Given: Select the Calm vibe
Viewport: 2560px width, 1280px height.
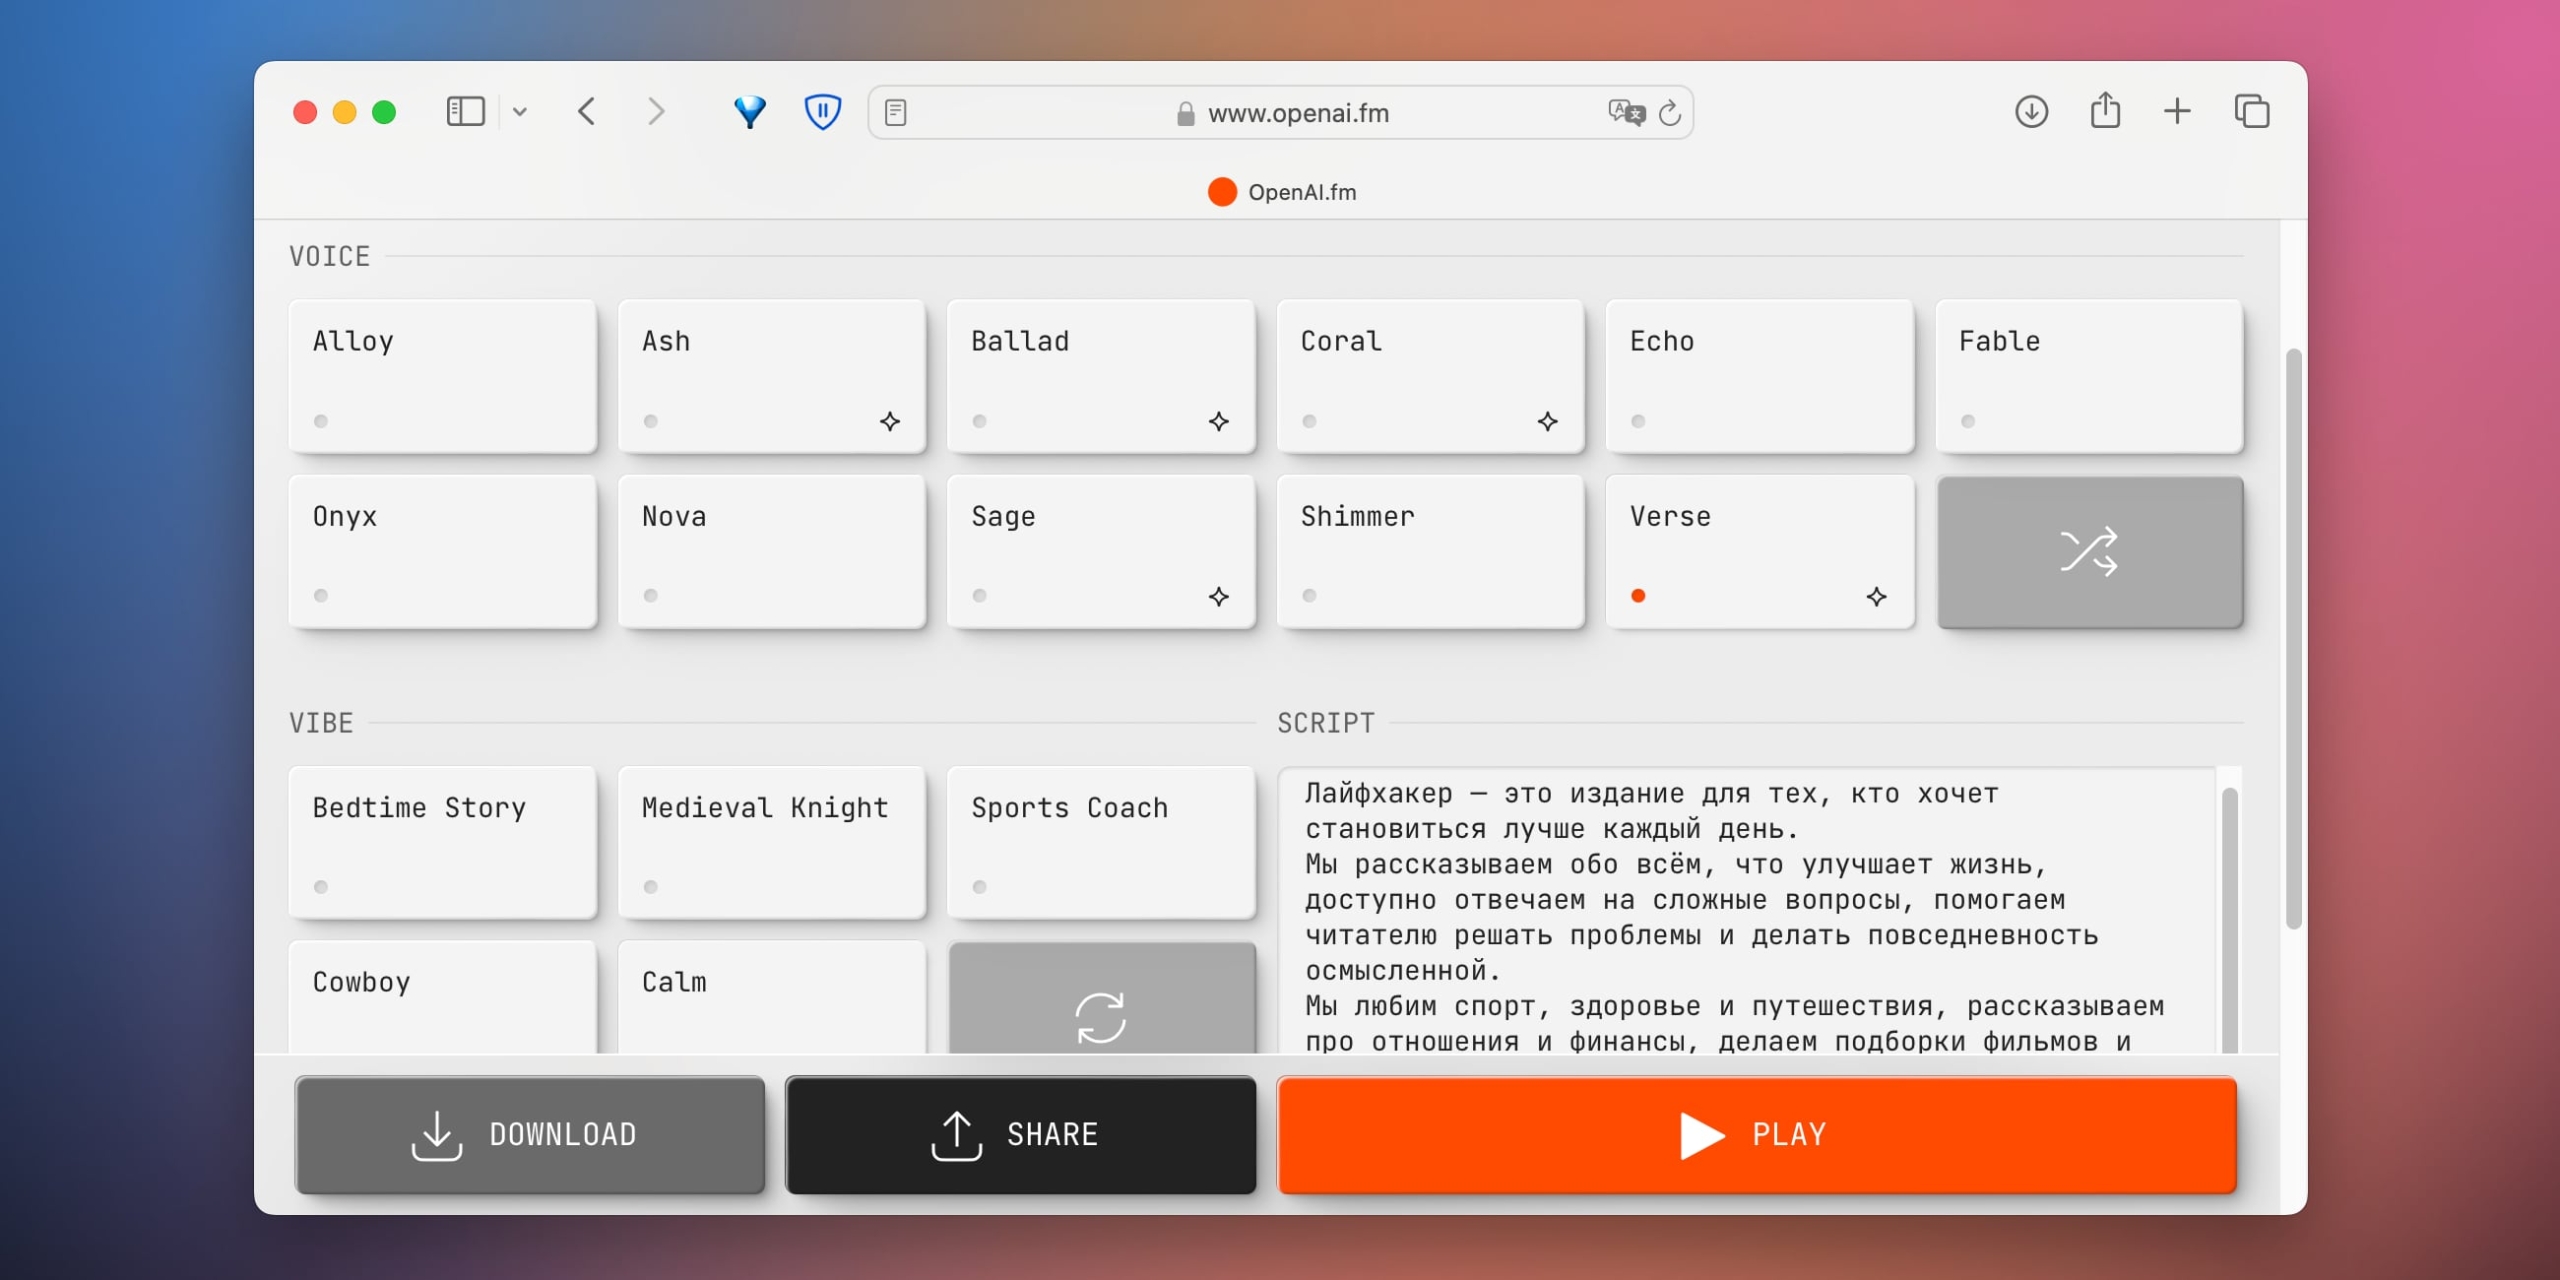Looking at the screenshot, I should tap(772, 997).
